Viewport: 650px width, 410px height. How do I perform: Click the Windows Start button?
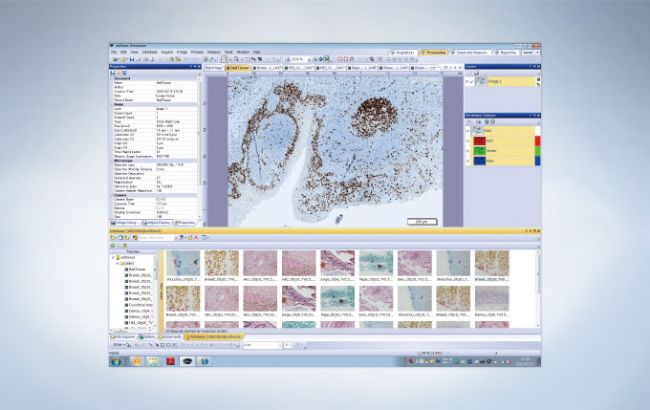[x=116, y=360]
